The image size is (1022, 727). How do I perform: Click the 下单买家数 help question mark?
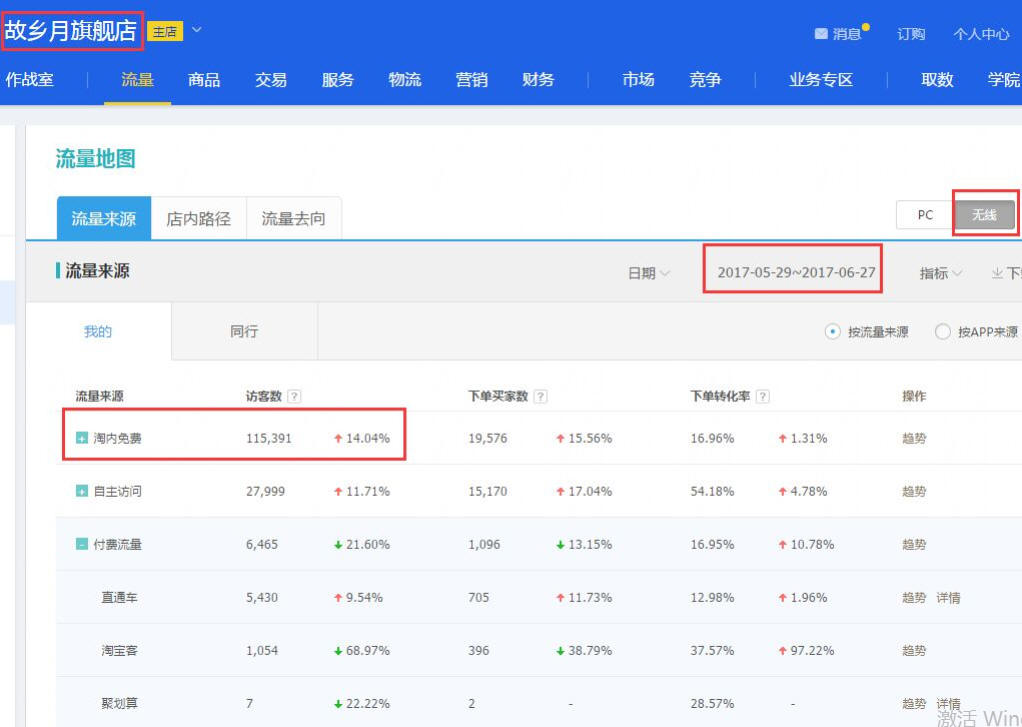pyautogui.click(x=540, y=396)
